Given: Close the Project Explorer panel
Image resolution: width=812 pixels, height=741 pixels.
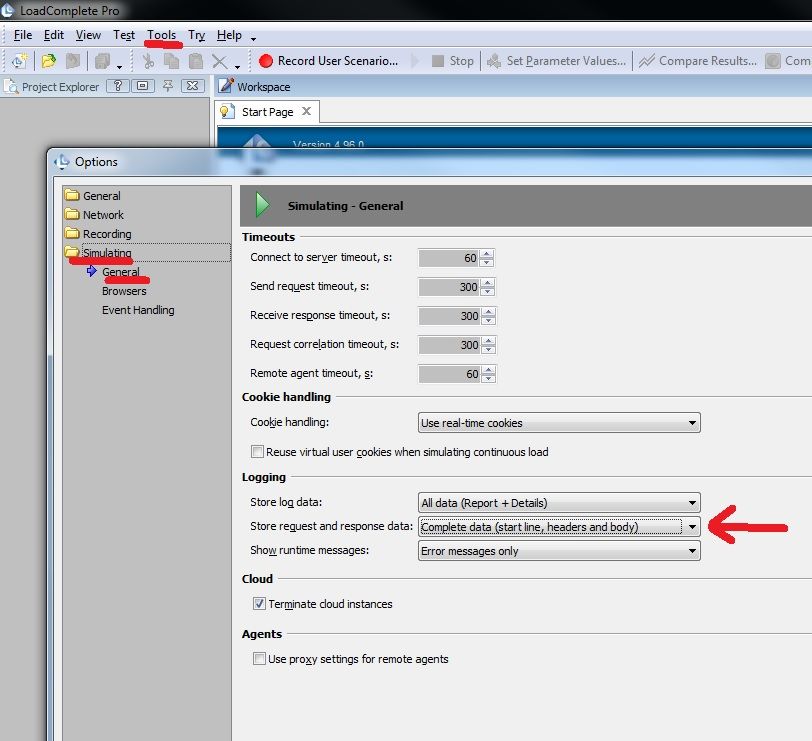Looking at the screenshot, I should 193,86.
